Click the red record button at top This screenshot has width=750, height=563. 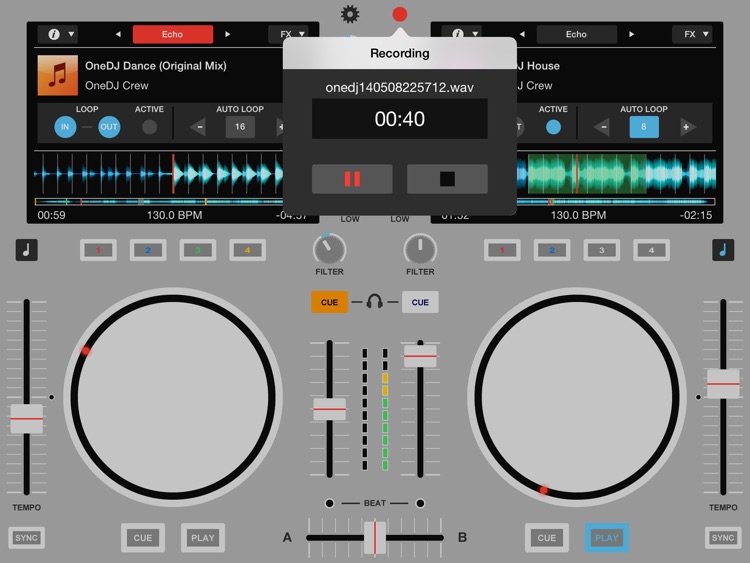(399, 14)
